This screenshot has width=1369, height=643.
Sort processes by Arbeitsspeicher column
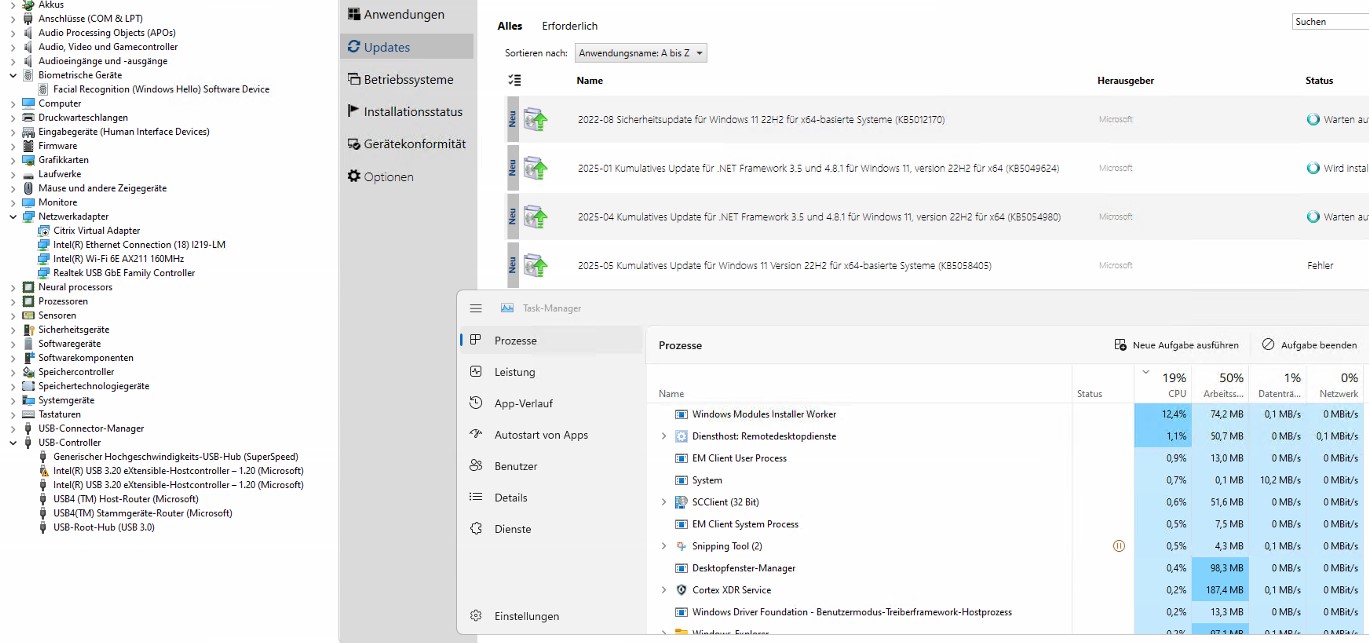click(x=1221, y=385)
